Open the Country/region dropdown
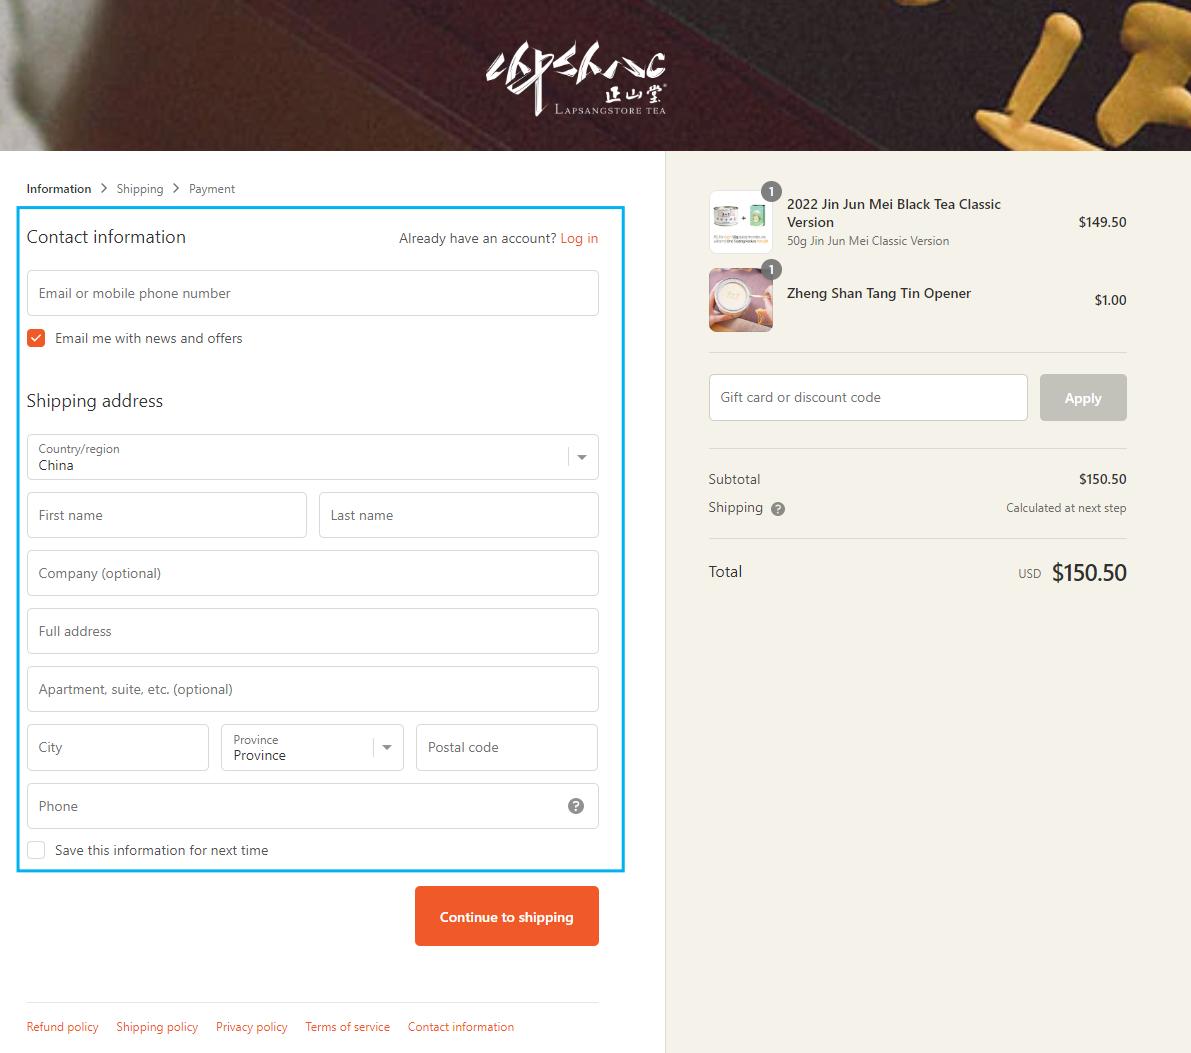Image resolution: width=1191 pixels, height=1053 pixels. point(312,457)
